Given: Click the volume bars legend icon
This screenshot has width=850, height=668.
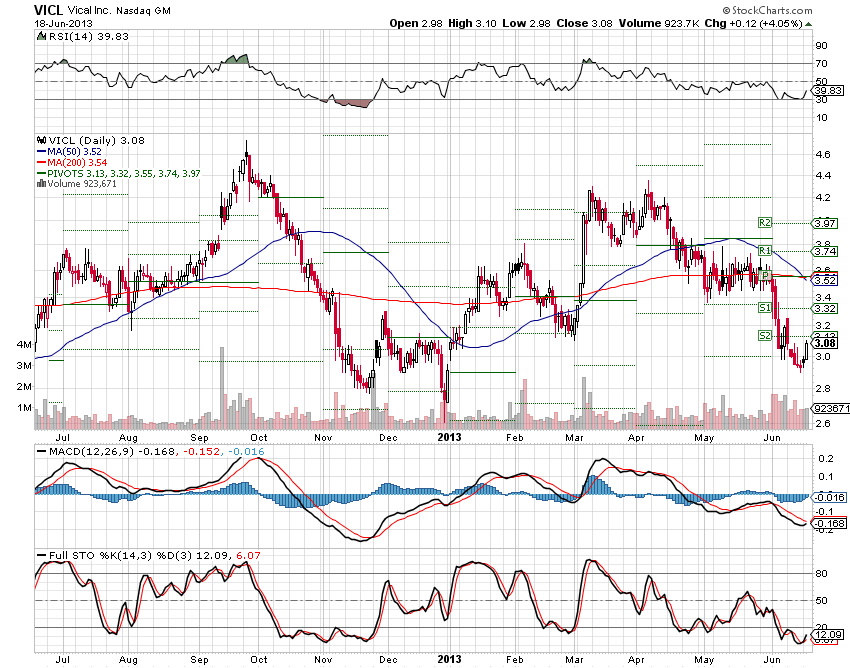Looking at the screenshot, I should click(41, 184).
